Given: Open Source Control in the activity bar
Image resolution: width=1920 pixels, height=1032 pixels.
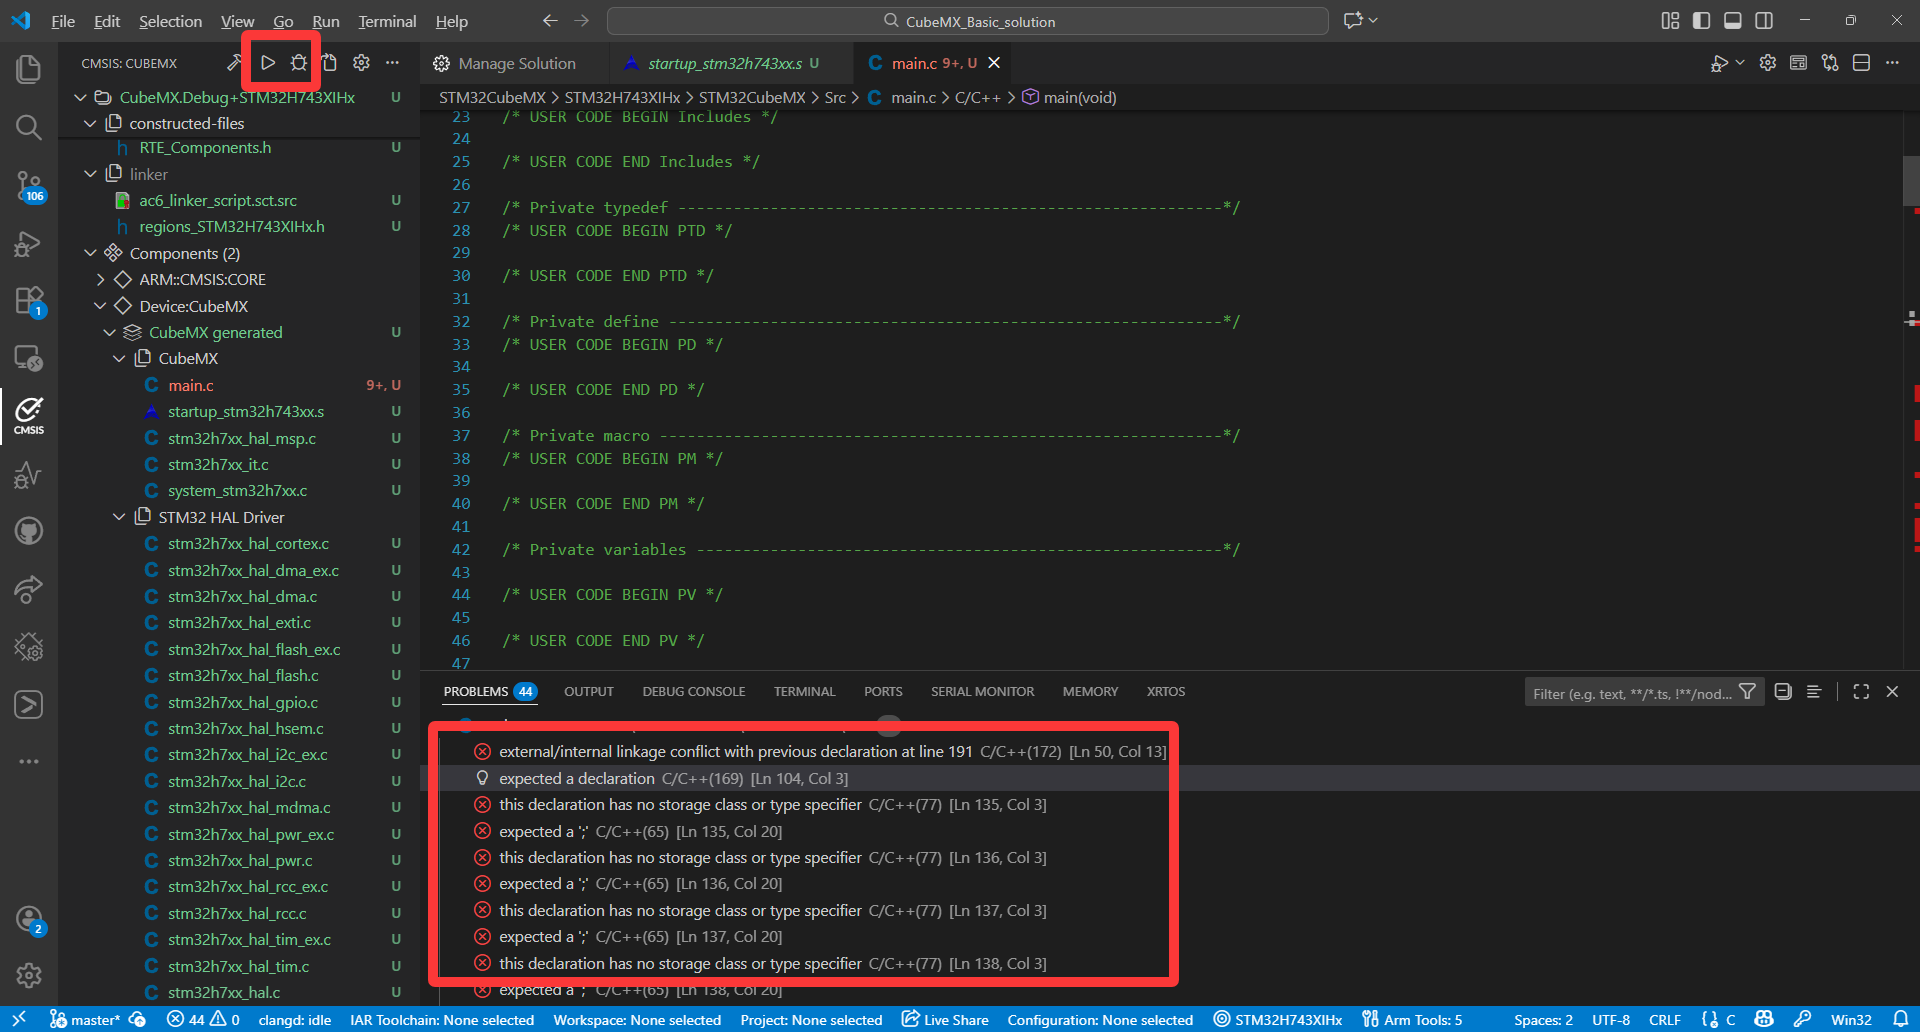Looking at the screenshot, I should pos(28,186).
